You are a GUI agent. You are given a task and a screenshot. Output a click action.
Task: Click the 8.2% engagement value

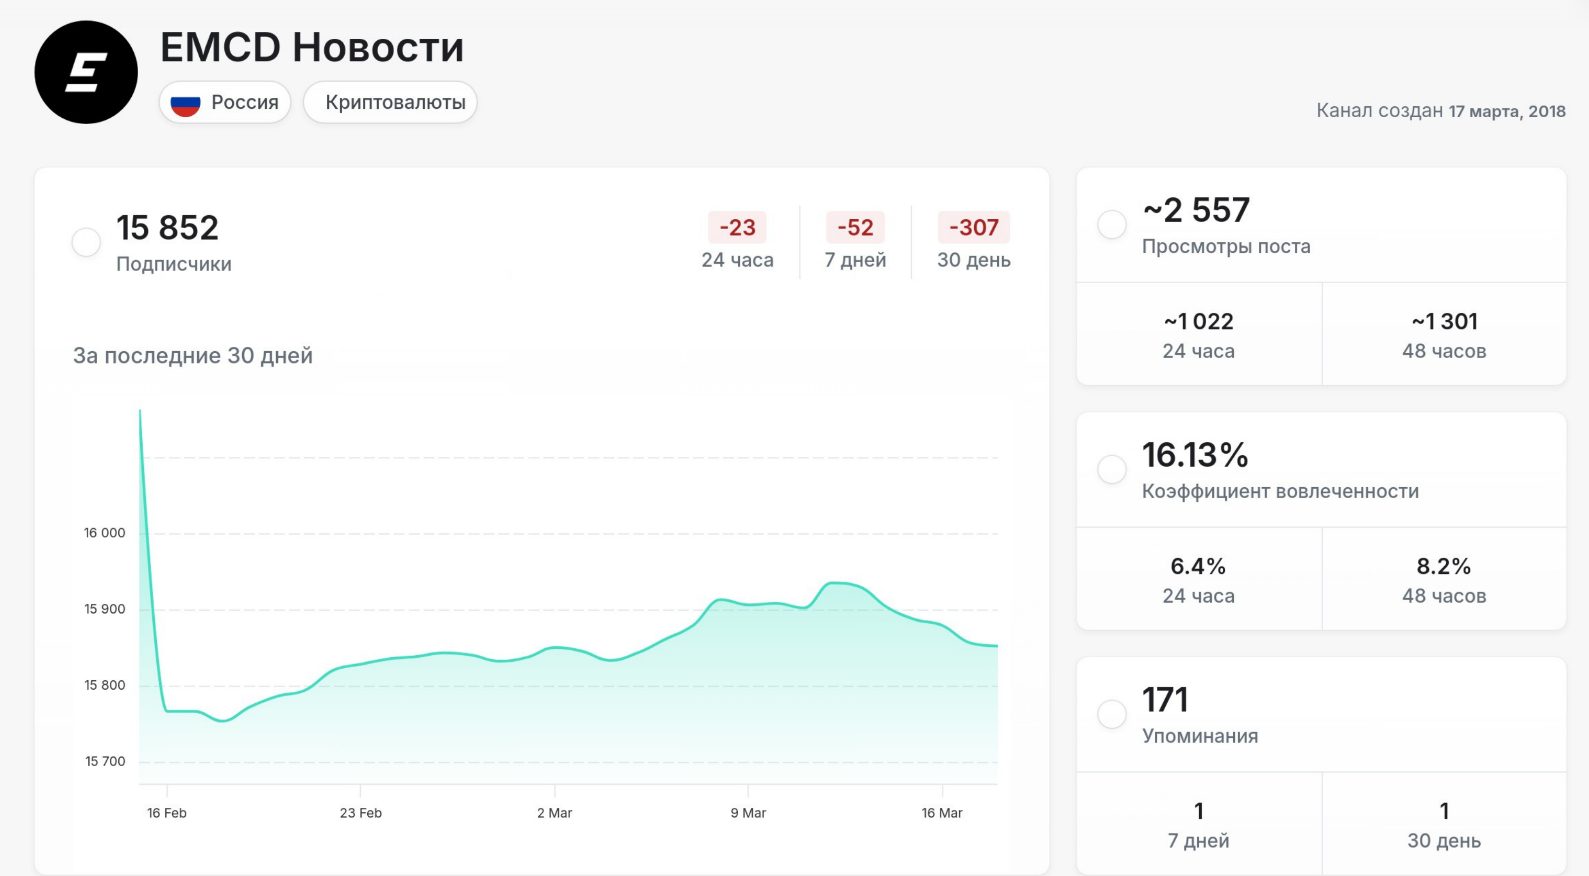(x=1444, y=566)
